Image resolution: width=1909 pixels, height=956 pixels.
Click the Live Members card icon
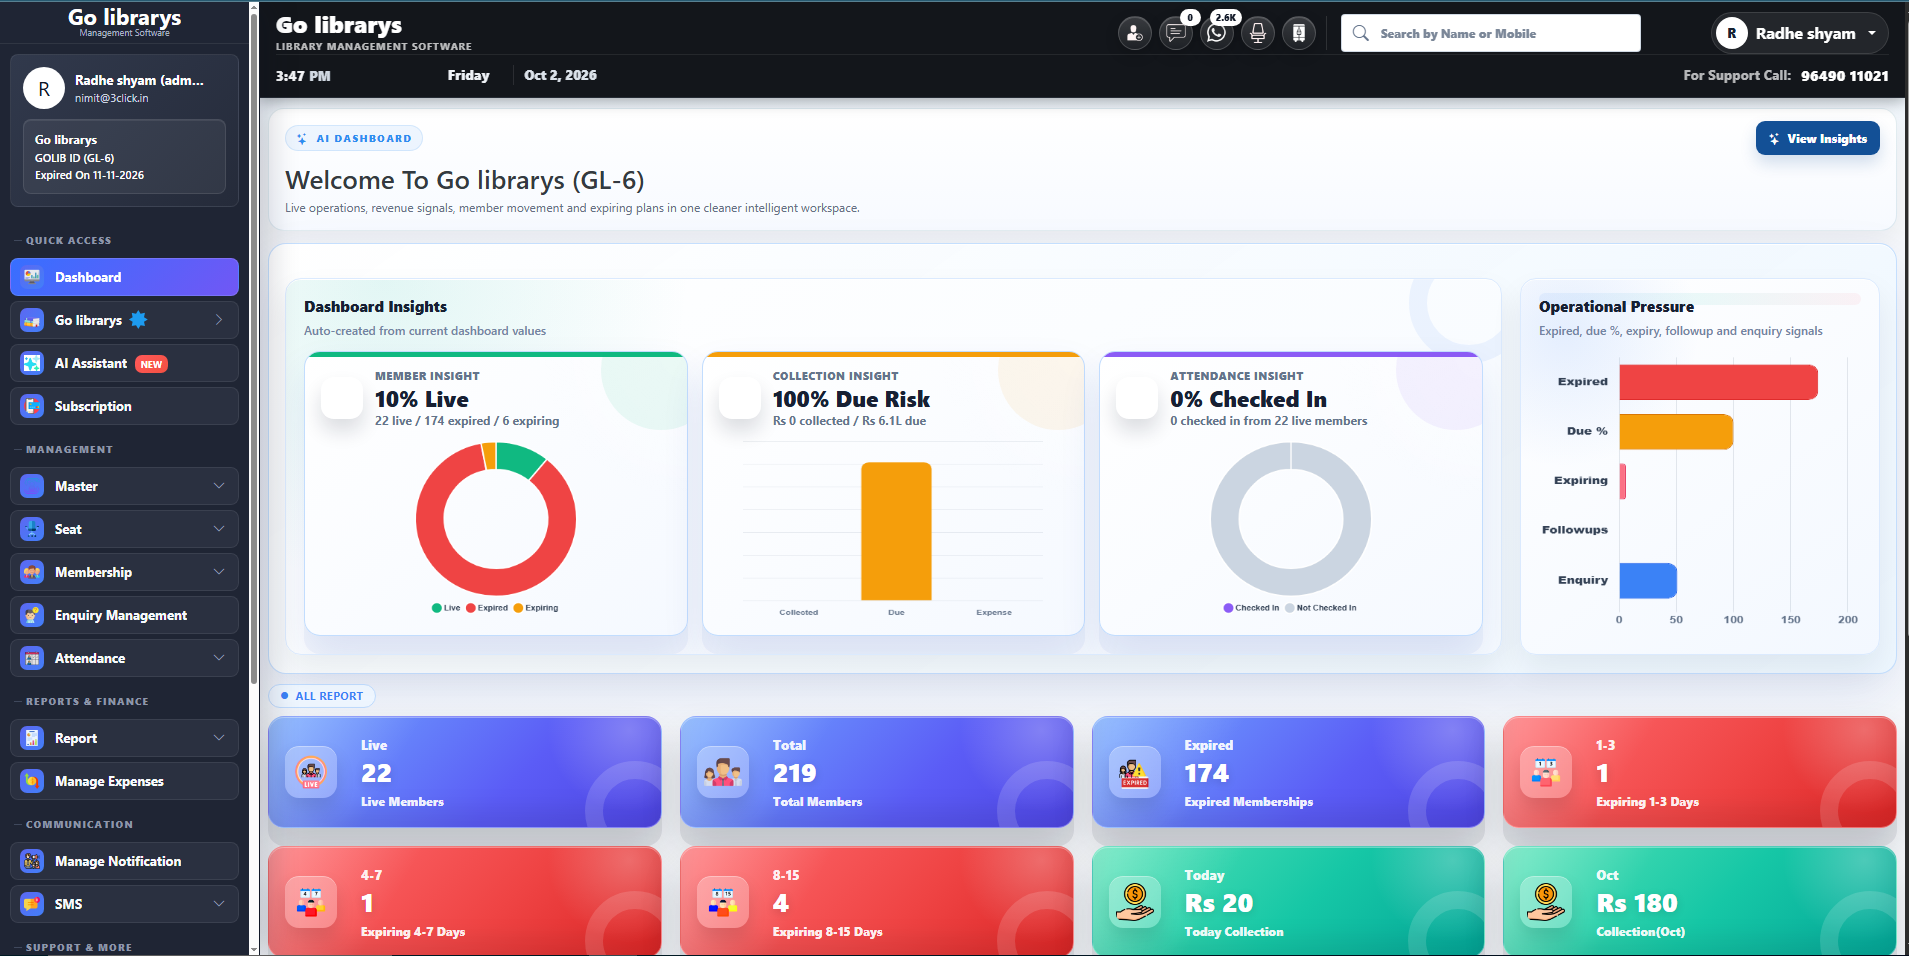point(311,772)
